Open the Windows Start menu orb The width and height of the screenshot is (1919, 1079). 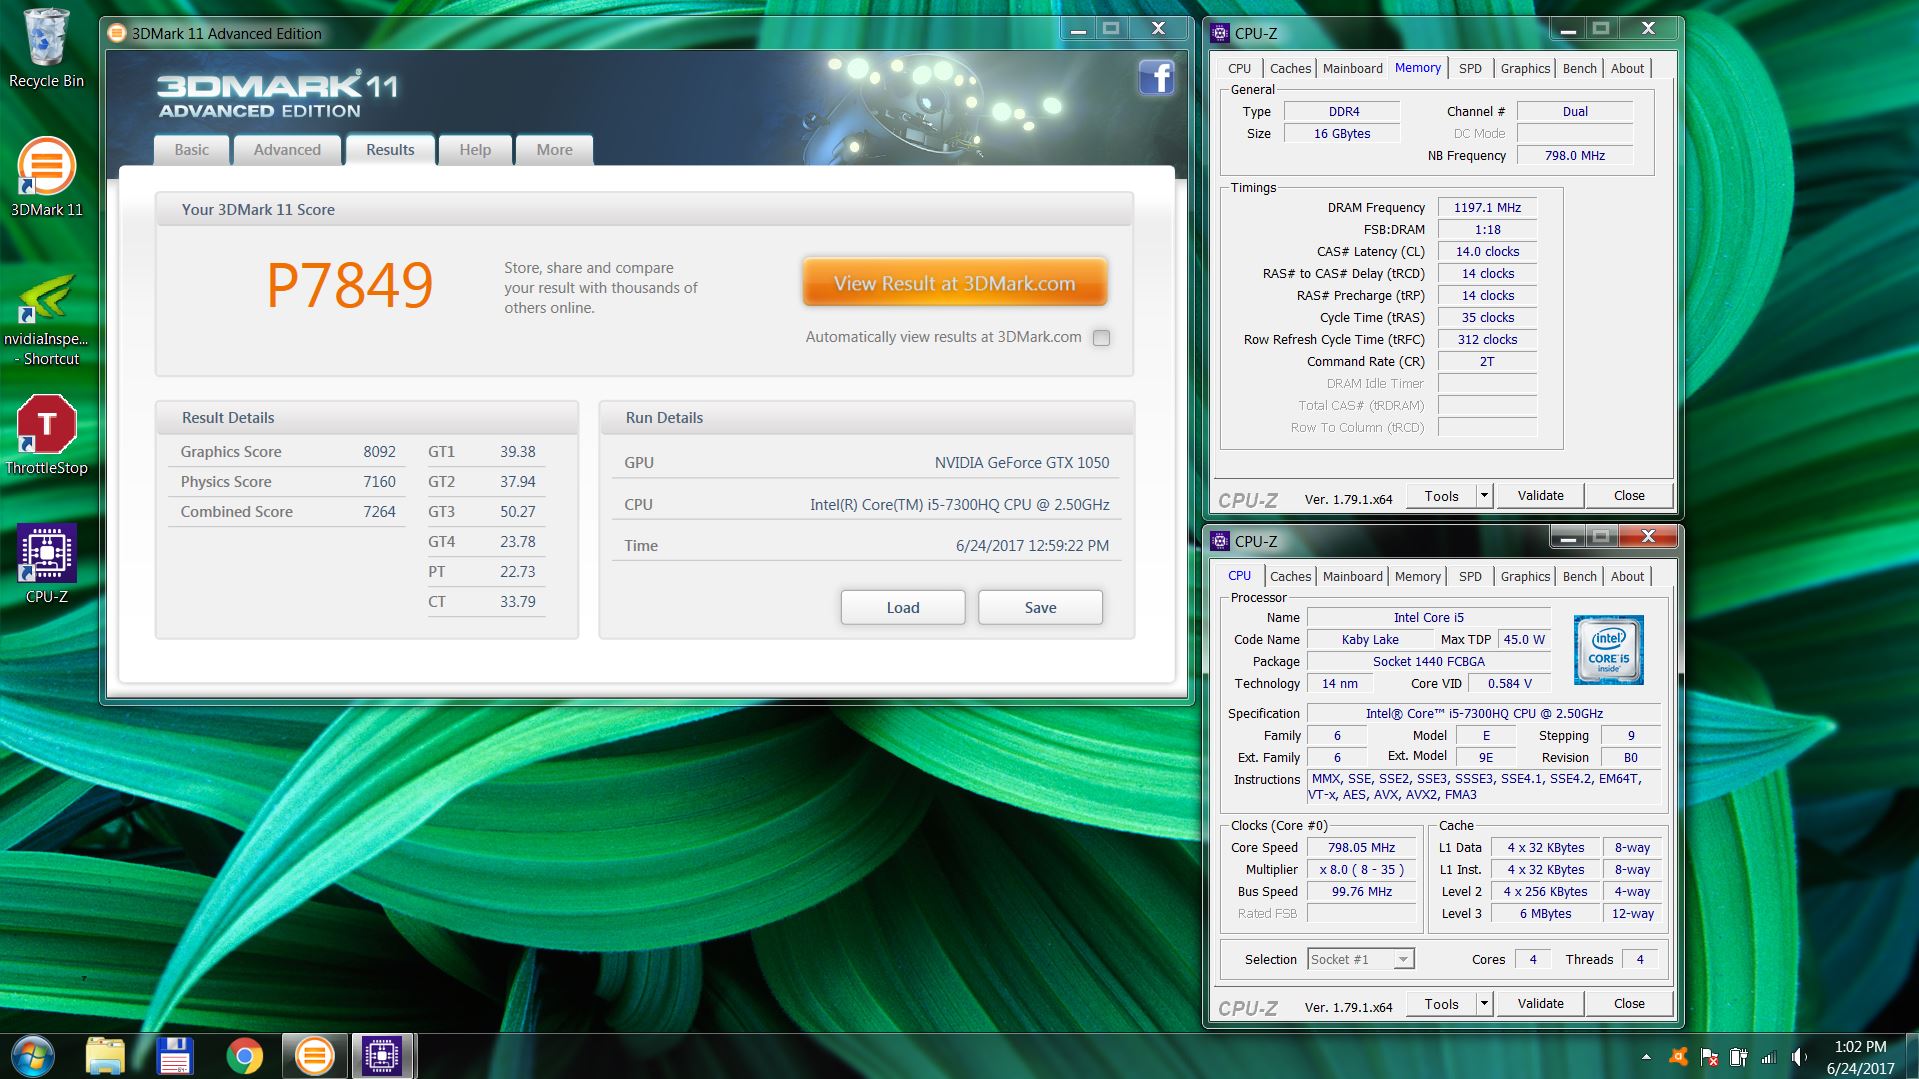click(x=33, y=1056)
